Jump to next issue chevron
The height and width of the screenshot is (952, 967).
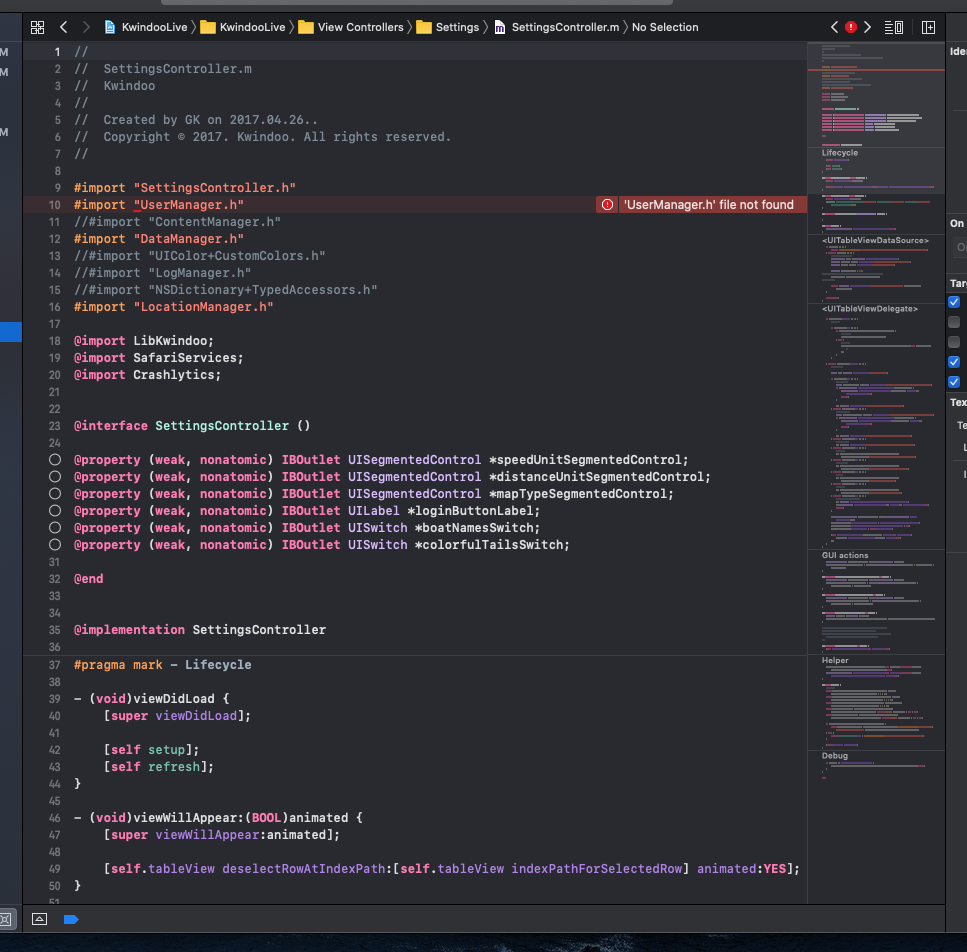(868, 27)
